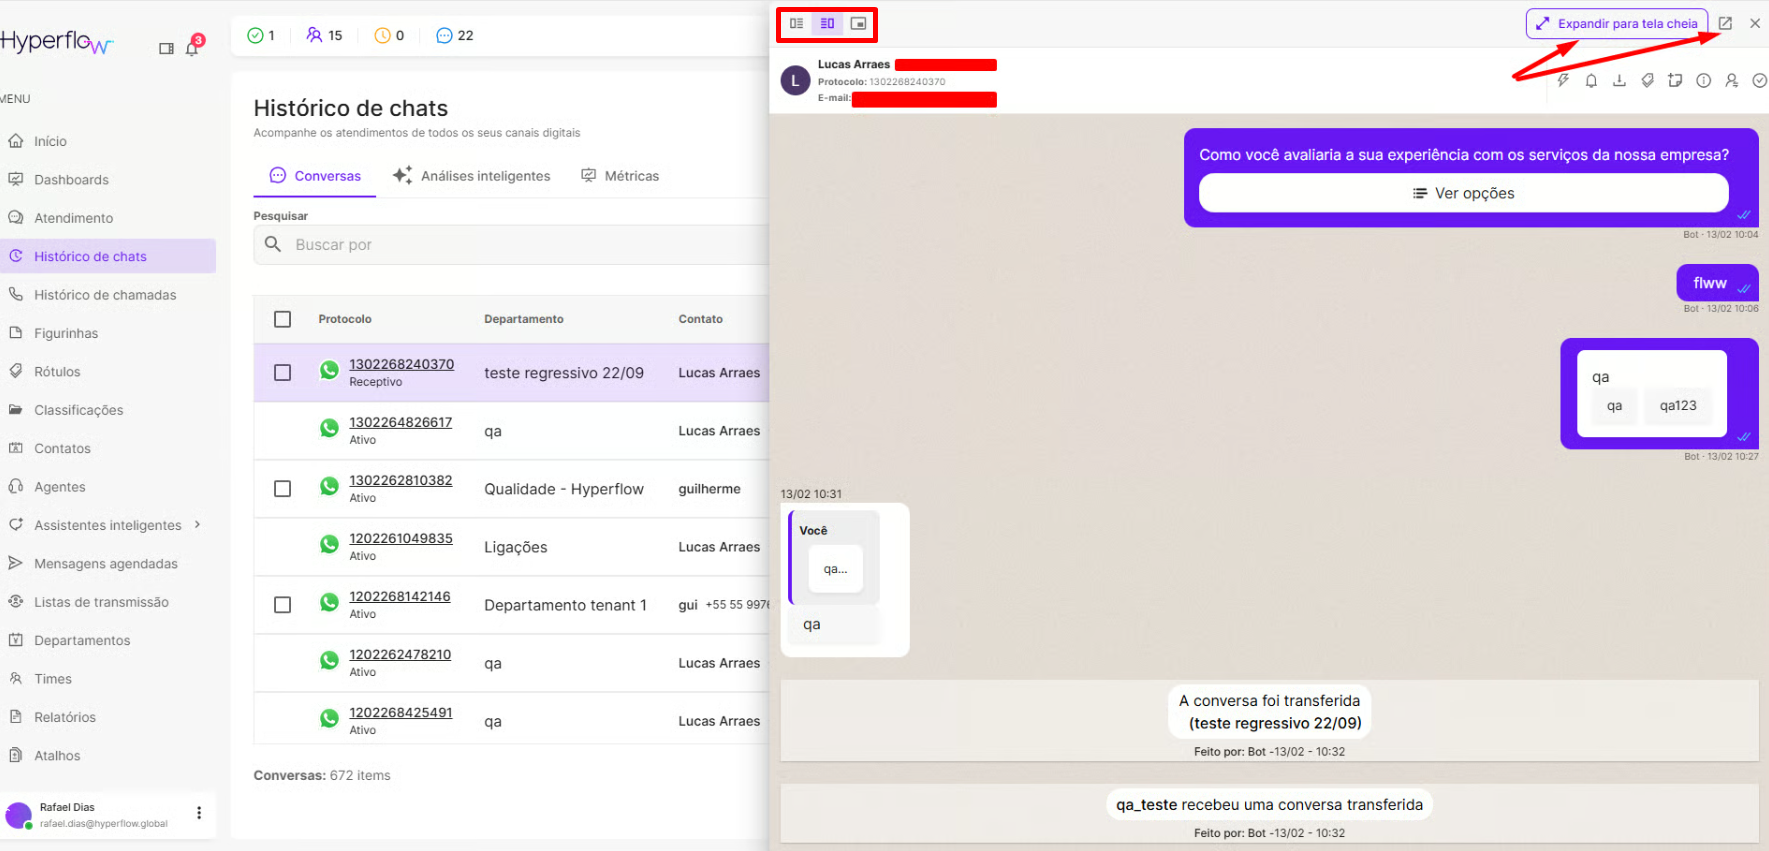Viewport: 1769px width, 851px height.
Task: Click the download conversation icon
Action: (1619, 81)
